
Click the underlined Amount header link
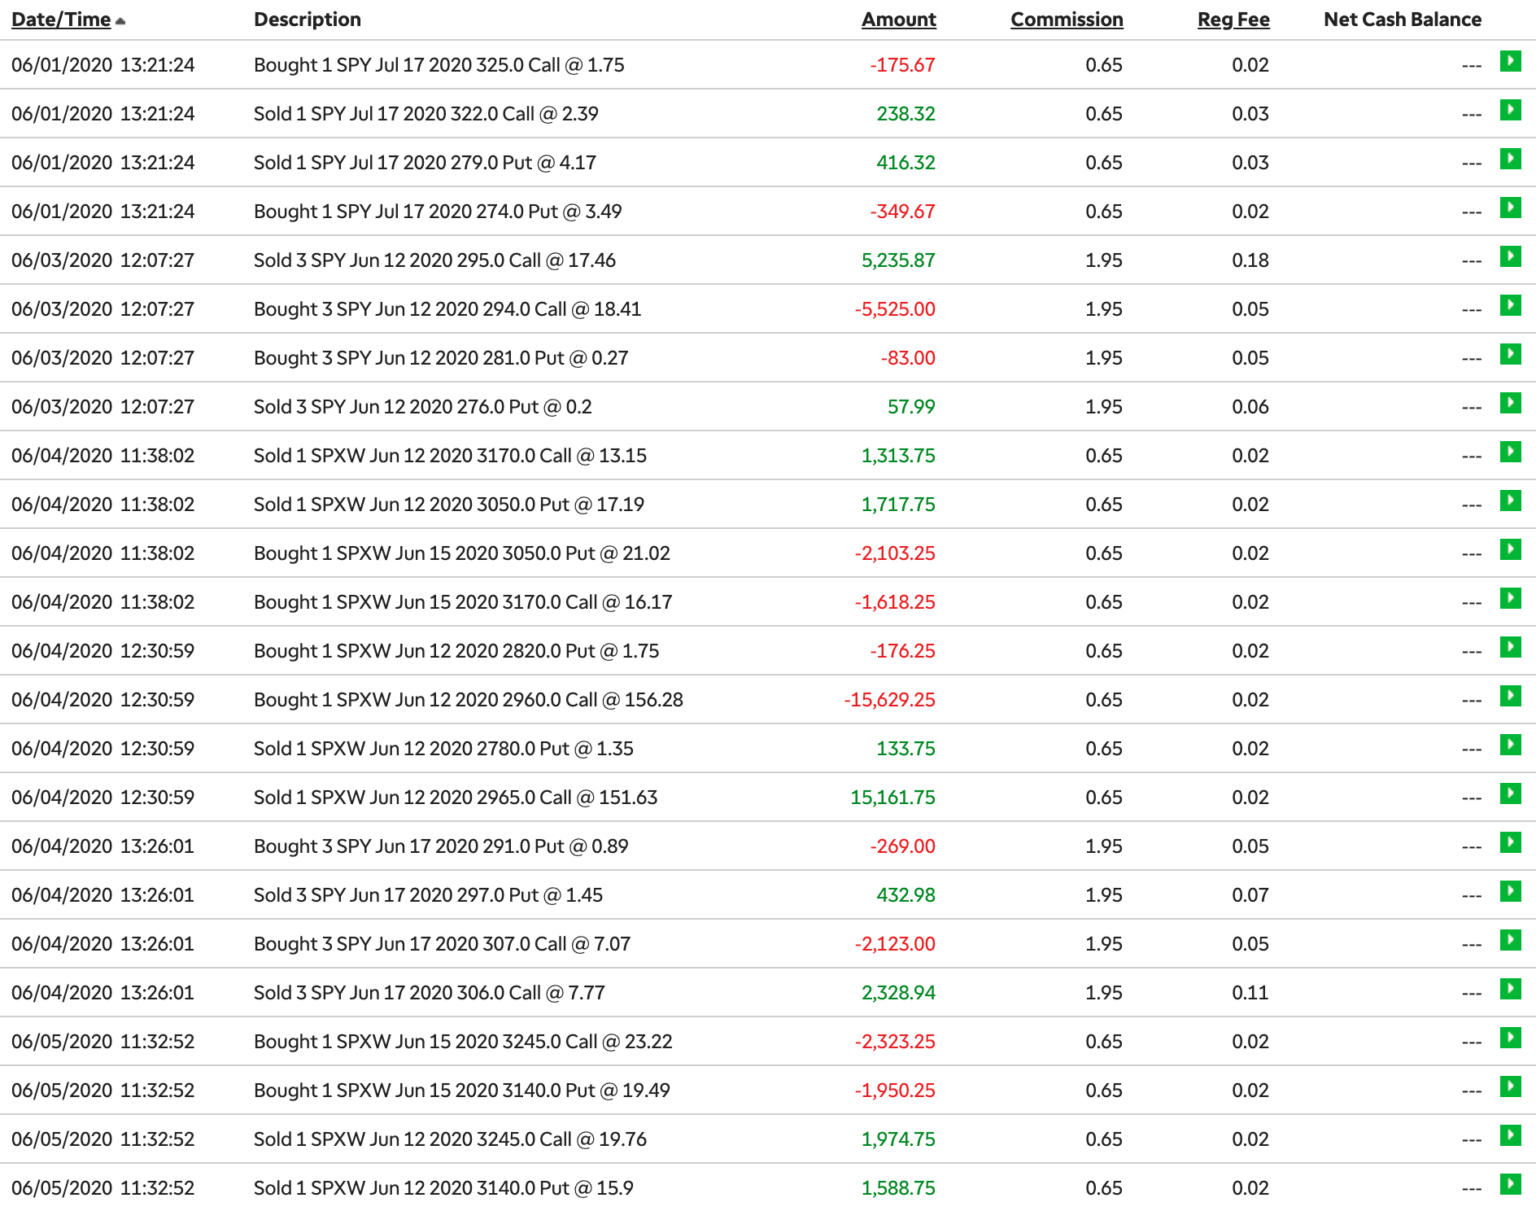pyautogui.click(x=898, y=19)
